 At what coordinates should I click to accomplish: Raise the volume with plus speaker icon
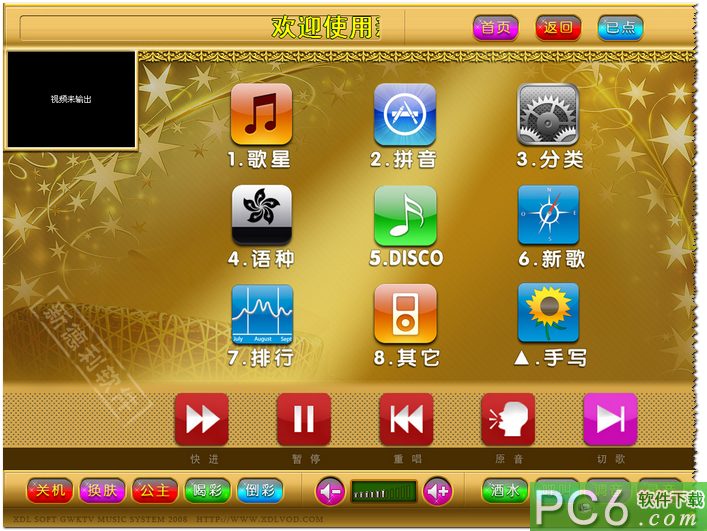(x=437, y=491)
